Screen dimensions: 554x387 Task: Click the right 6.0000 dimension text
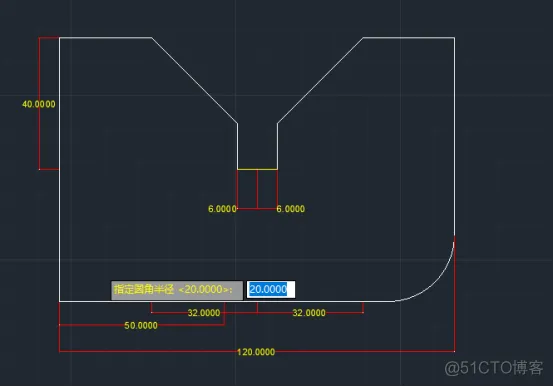pyautogui.click(x=290, y=209)
